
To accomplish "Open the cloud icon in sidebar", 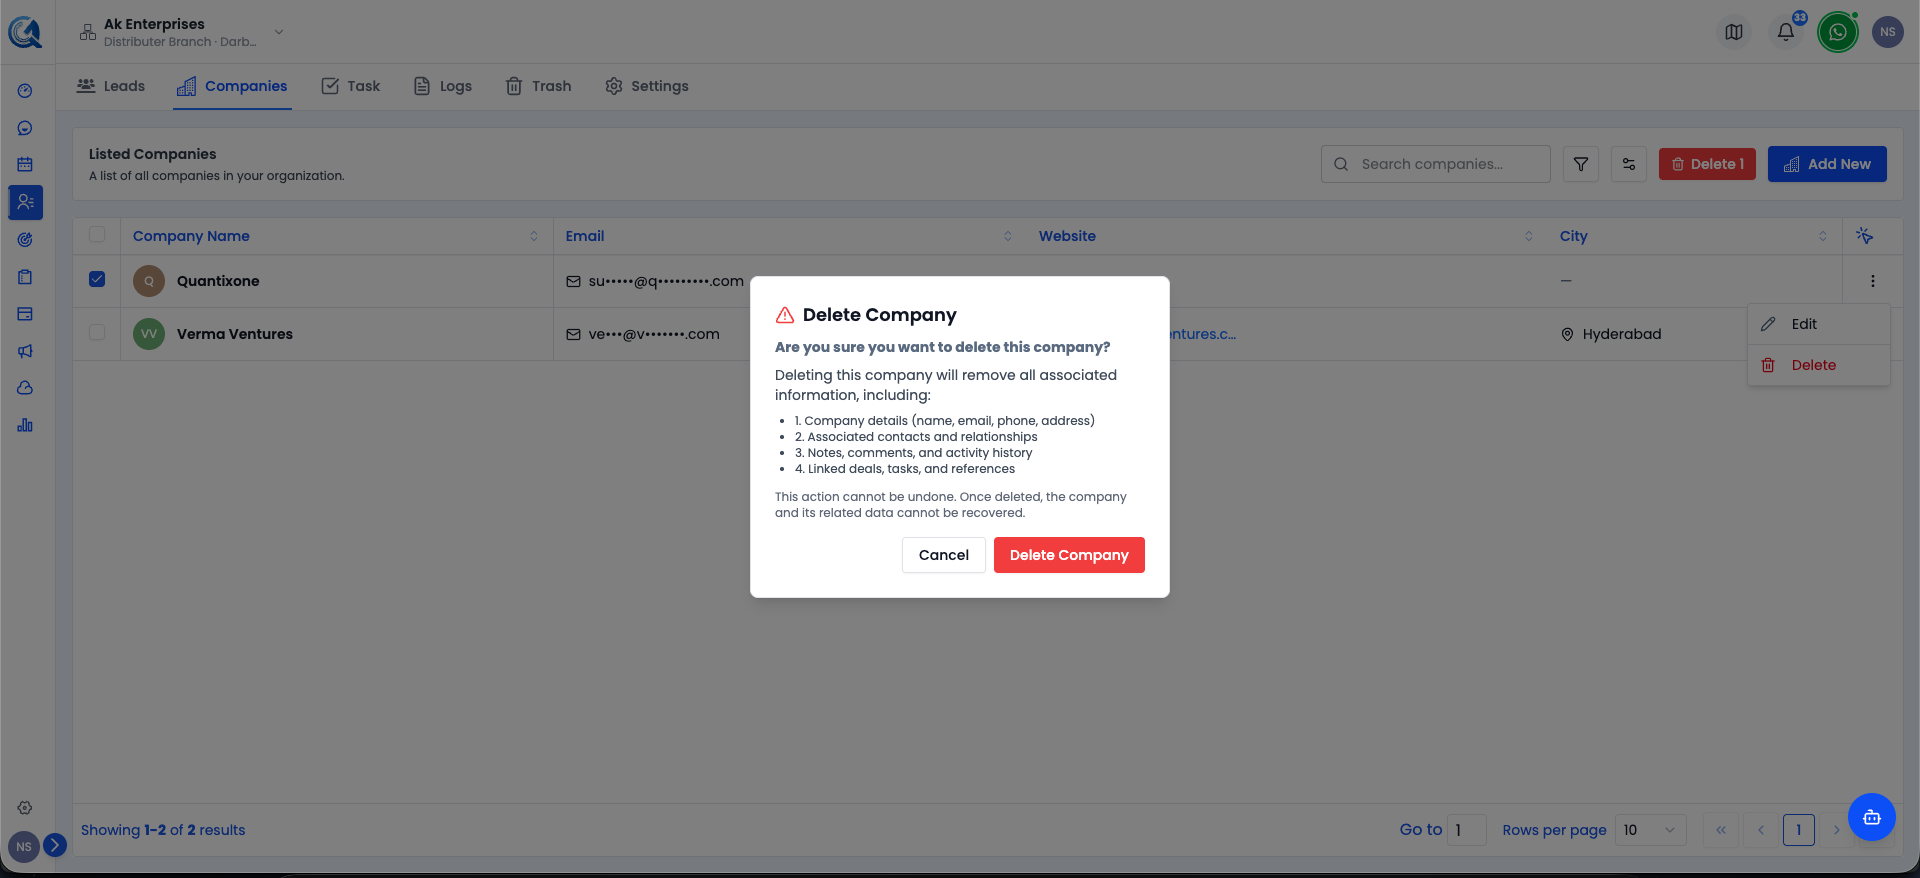I will (25, 388).
